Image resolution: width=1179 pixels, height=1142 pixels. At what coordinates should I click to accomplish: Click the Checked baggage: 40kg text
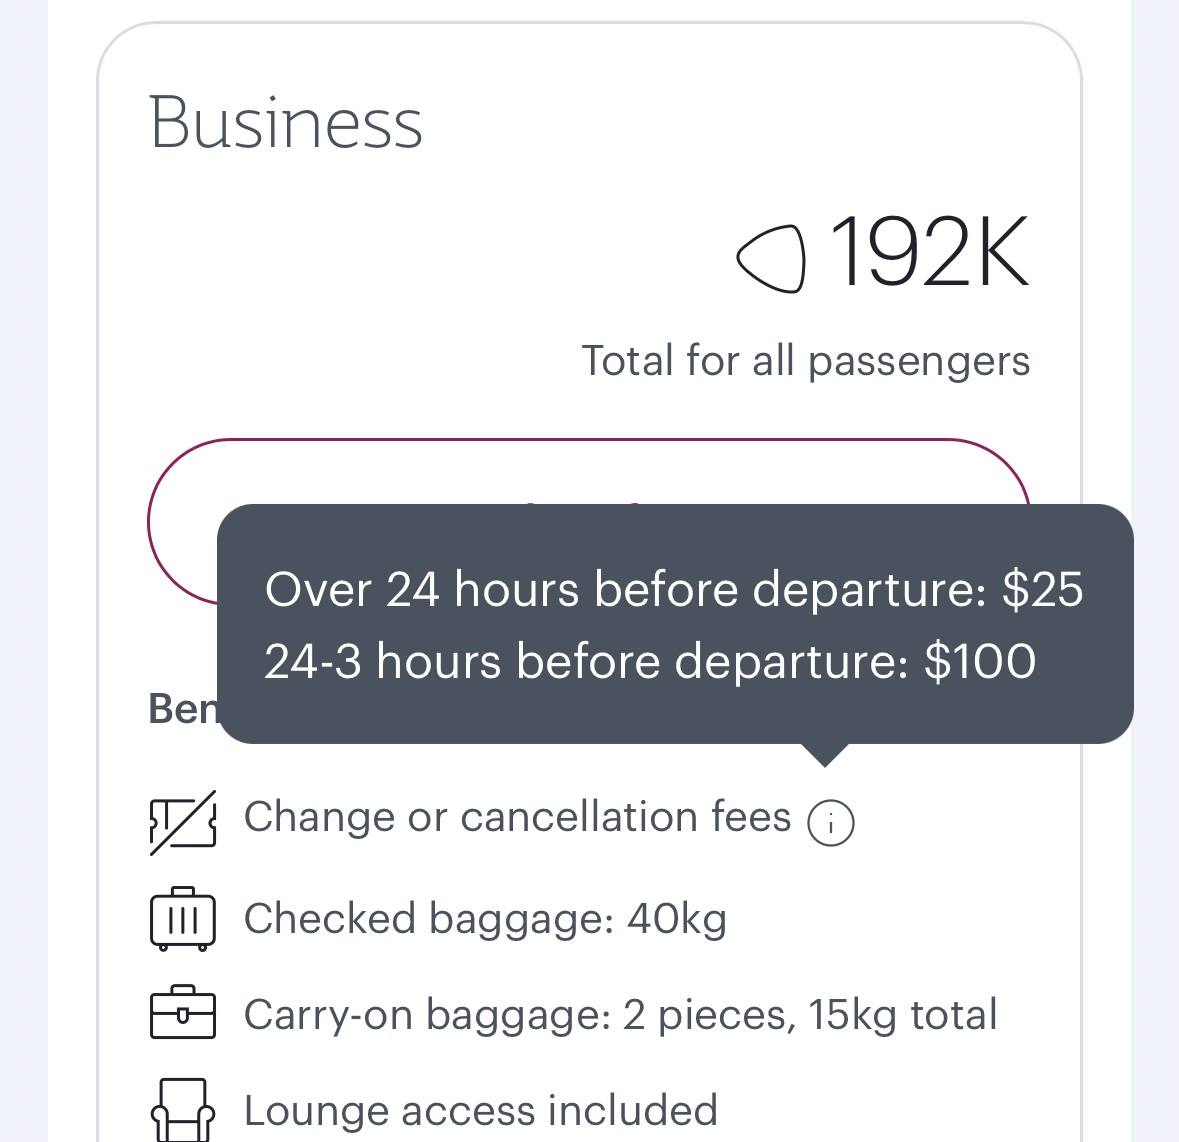coord(485,918)
